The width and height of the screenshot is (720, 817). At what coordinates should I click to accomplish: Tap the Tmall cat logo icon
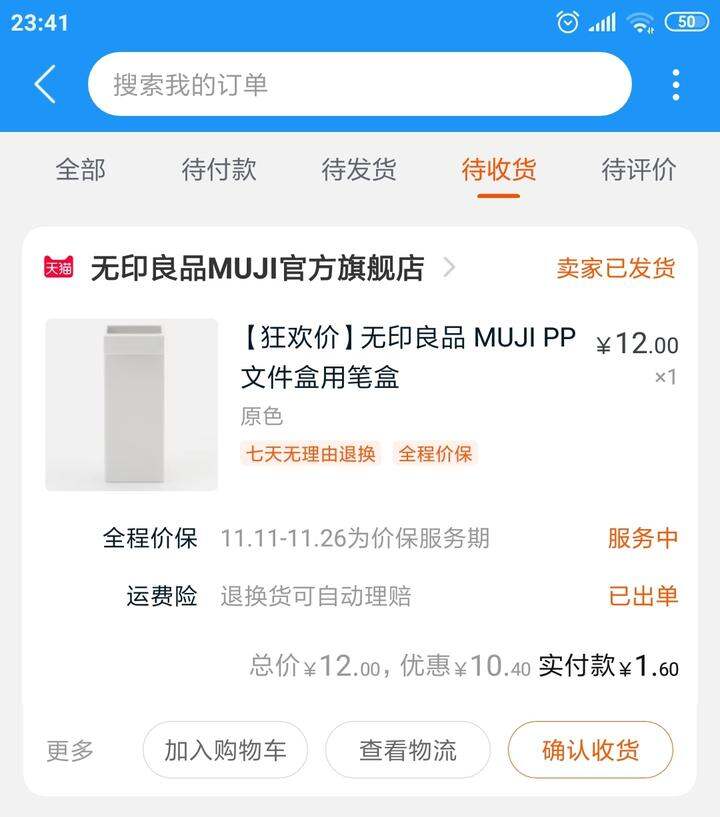coord(58,267)
